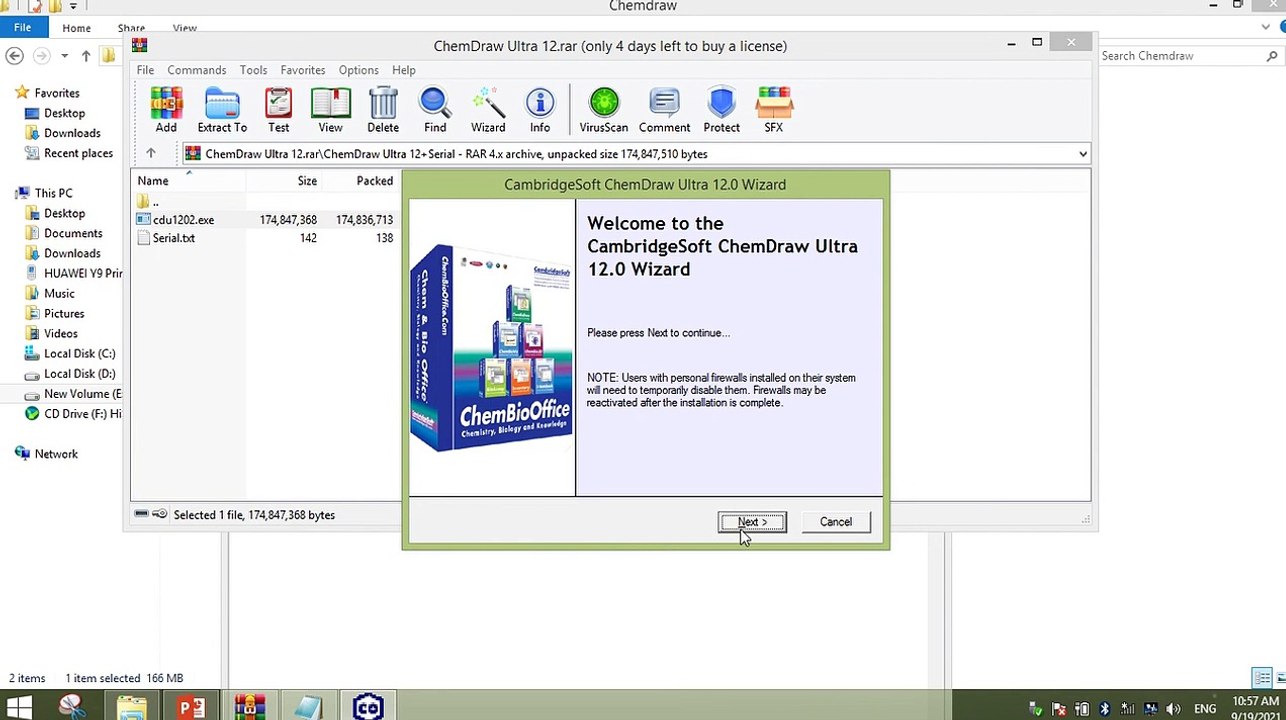This screenshot has height=720, width=1286.
Task: Open the View file toolbar icon
Action: [330, 110]
